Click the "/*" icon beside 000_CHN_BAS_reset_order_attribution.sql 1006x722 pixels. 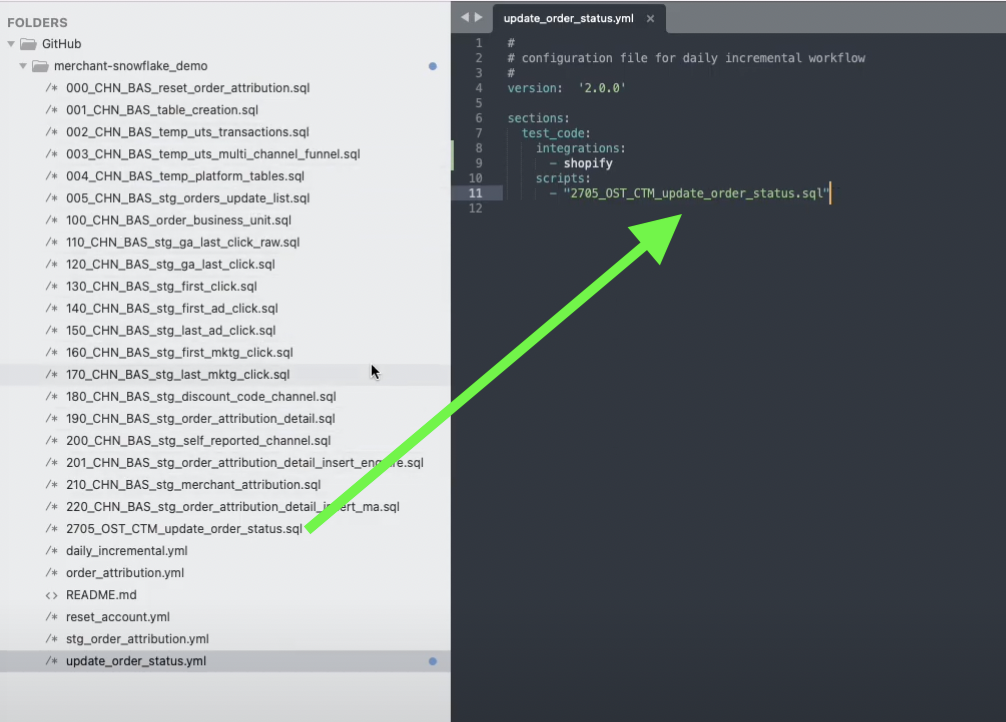[x=51, y=88]
